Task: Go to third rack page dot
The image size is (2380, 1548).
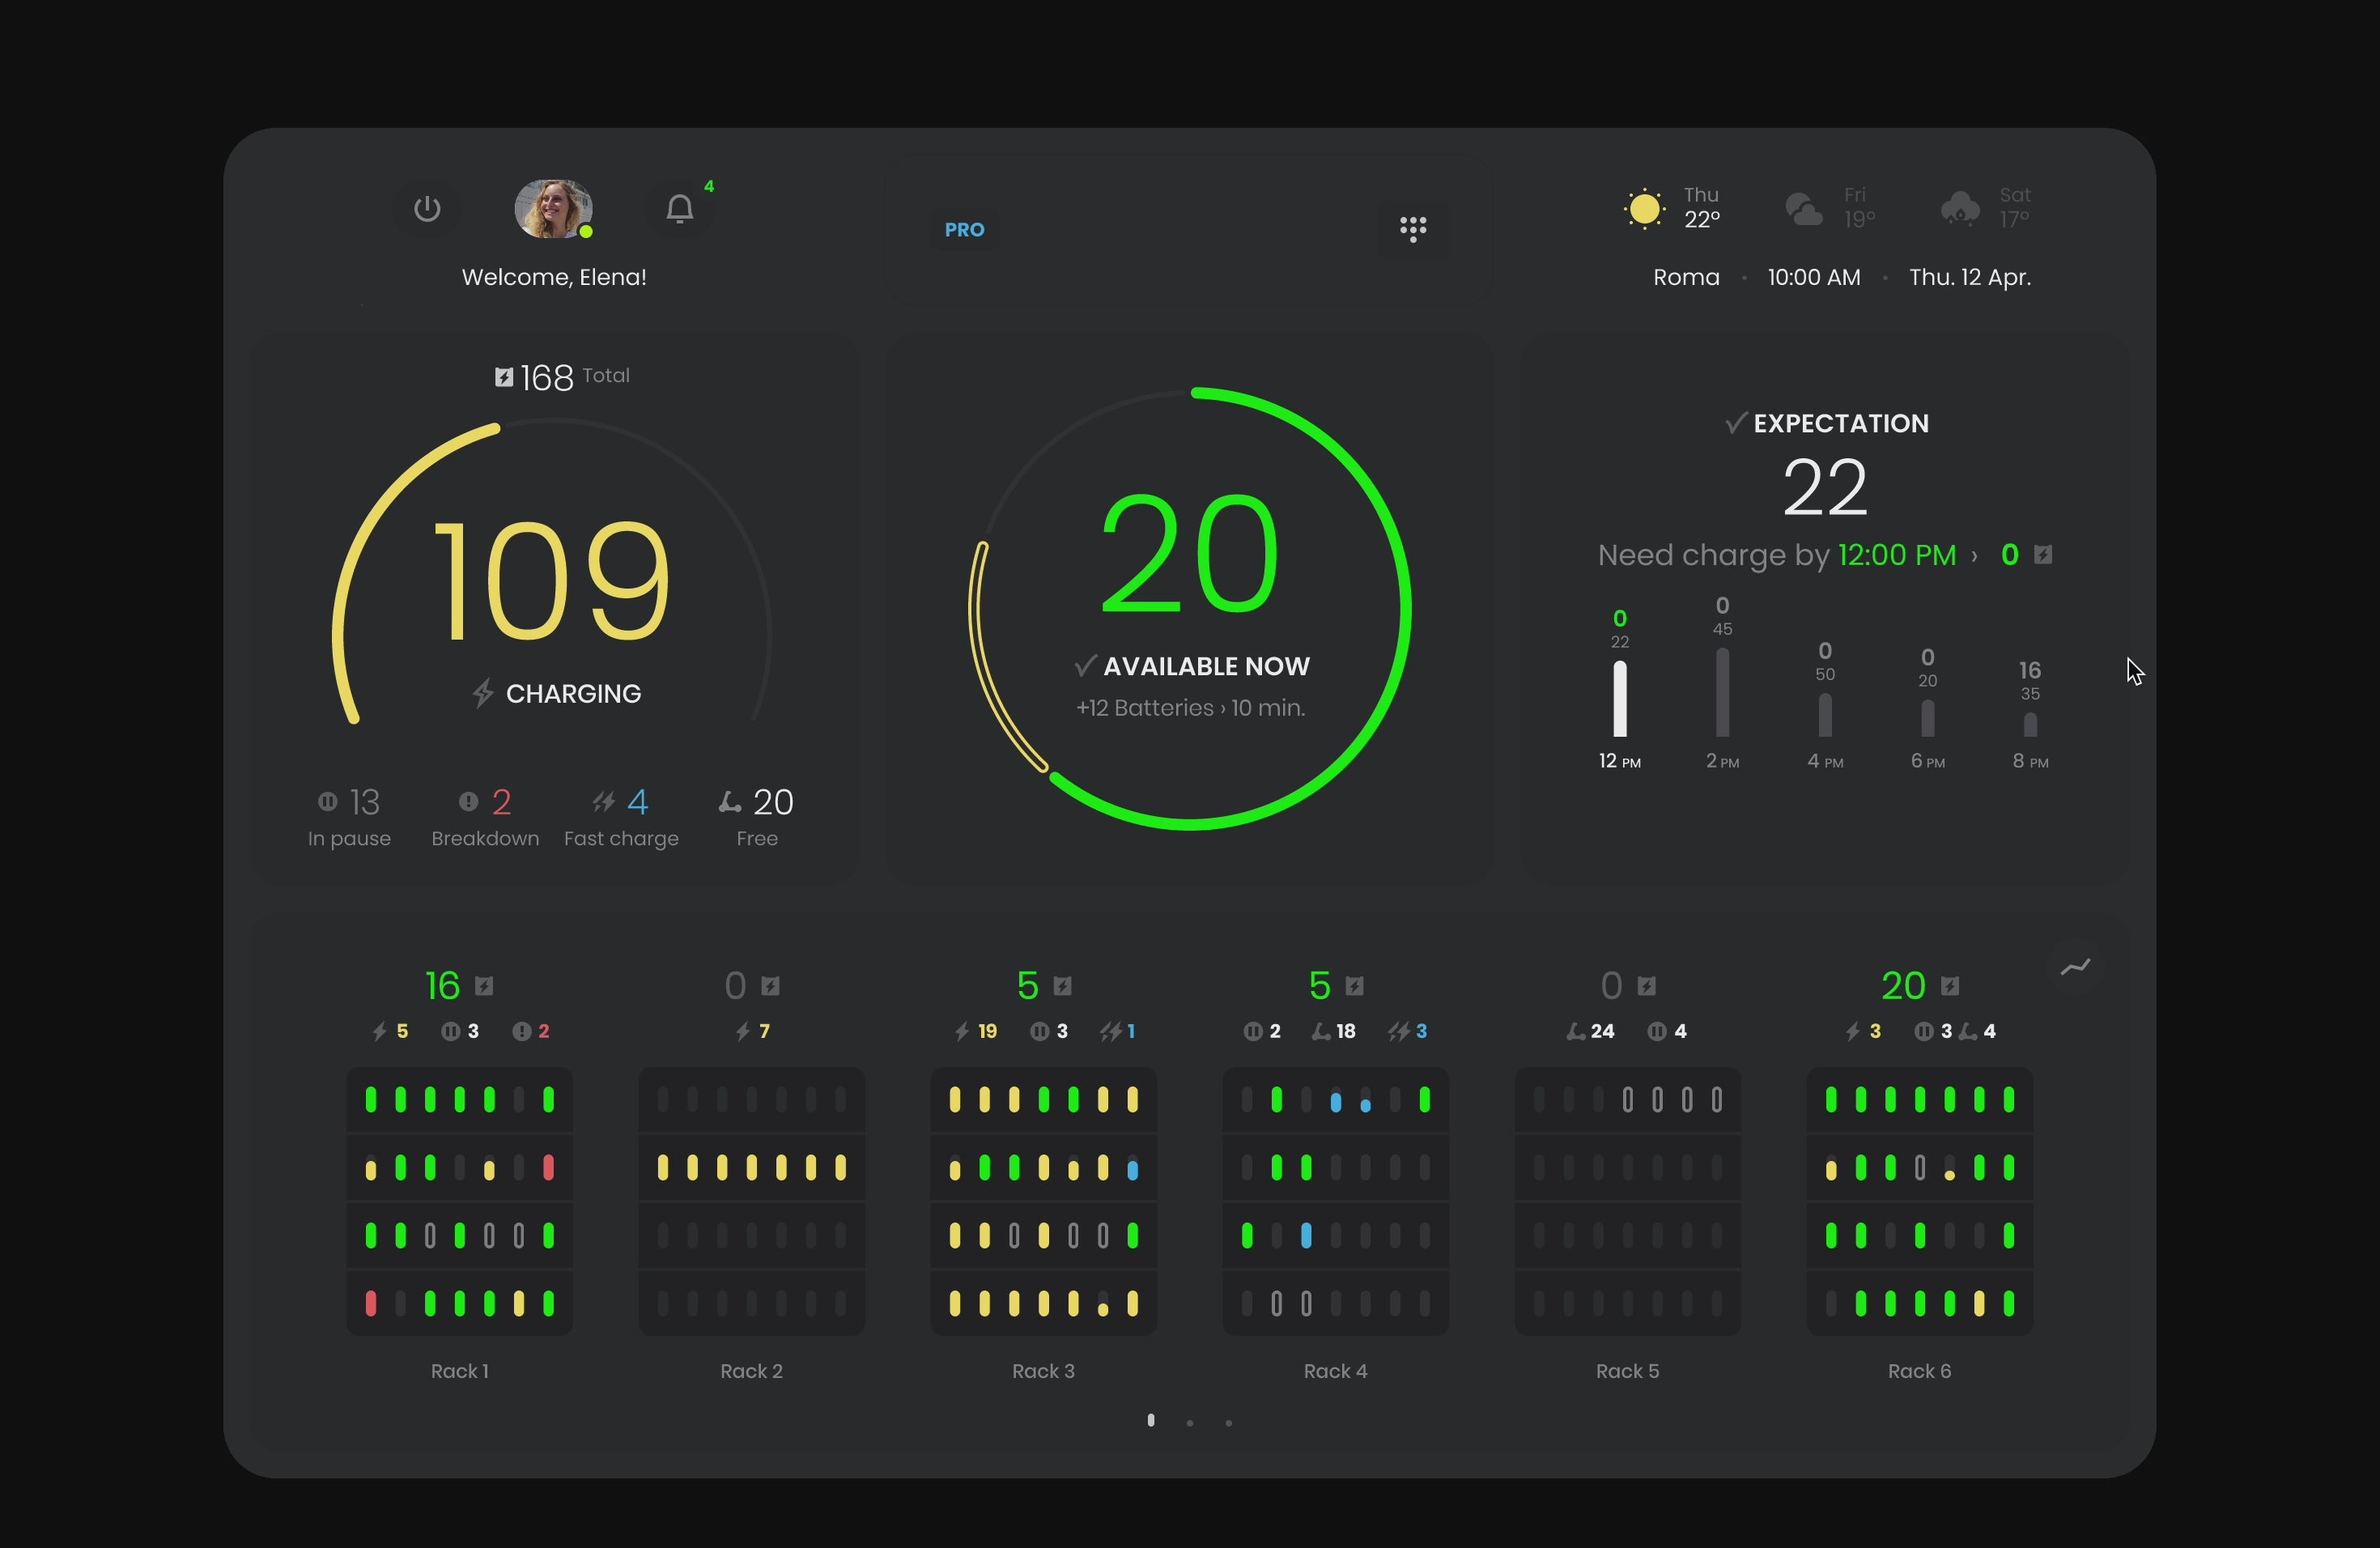Action: point(1229,1422)
